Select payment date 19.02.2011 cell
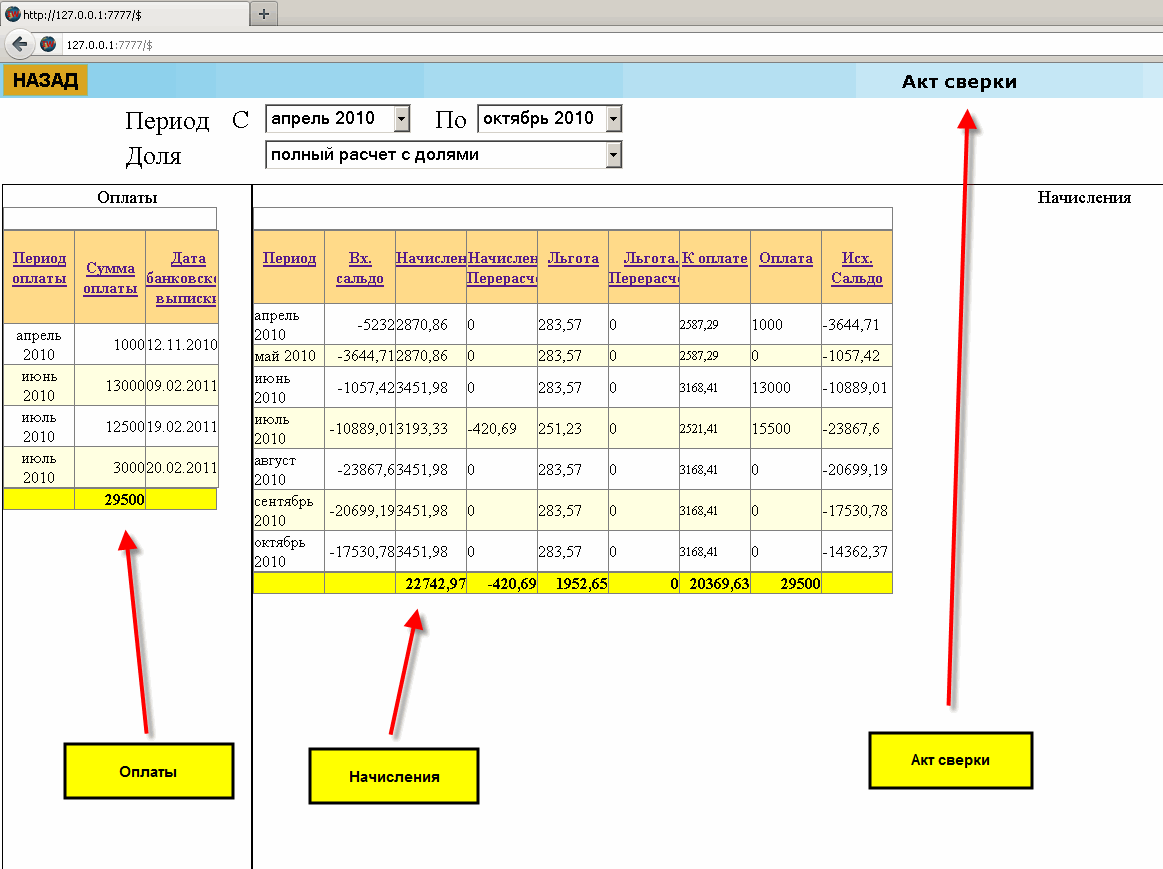1163x869 pixels. click(x=182, y=426)
